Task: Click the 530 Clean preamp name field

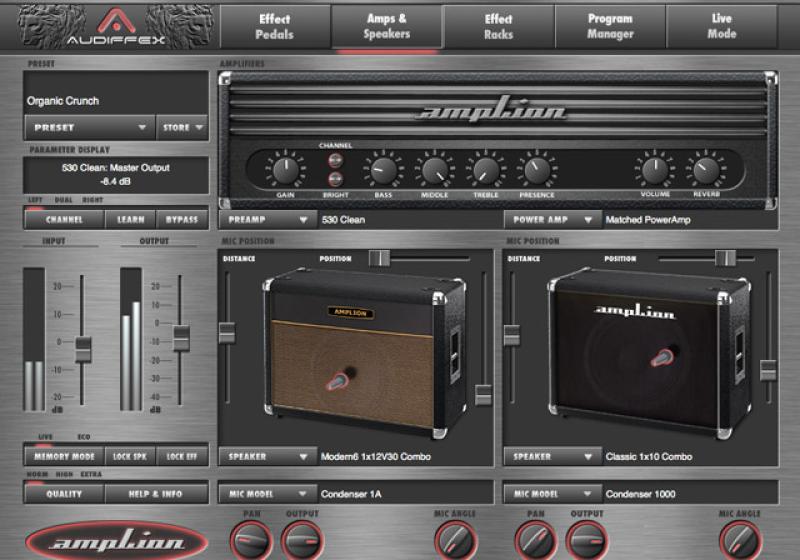Action: click(411, 220)
